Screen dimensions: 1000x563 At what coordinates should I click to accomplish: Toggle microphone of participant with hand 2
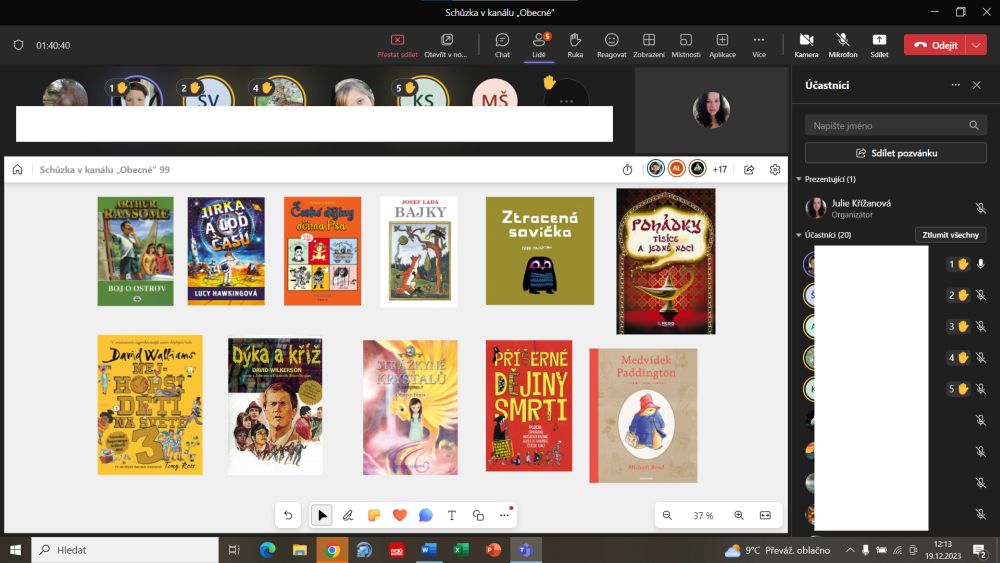click(980, 295)
